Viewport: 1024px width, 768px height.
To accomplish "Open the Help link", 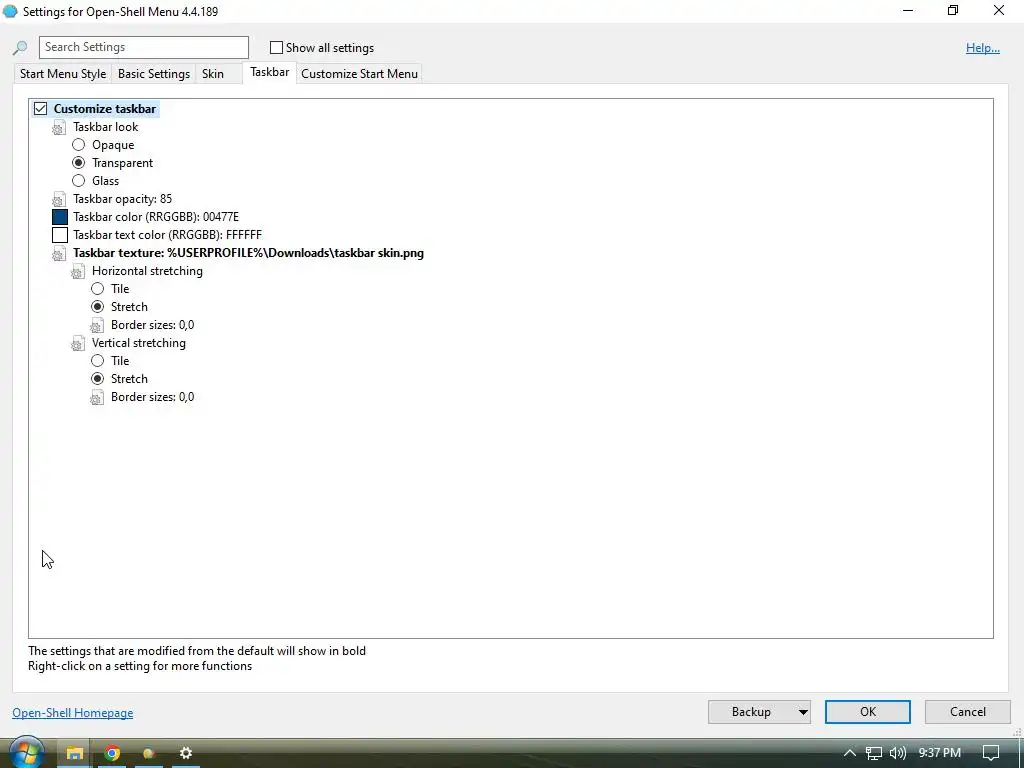I will [x=982, y=48].
